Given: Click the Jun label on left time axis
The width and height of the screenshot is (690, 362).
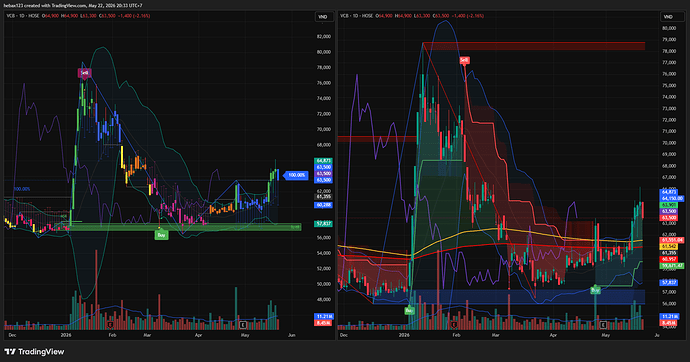Looking at the screenshot, I should pos(291,335).
